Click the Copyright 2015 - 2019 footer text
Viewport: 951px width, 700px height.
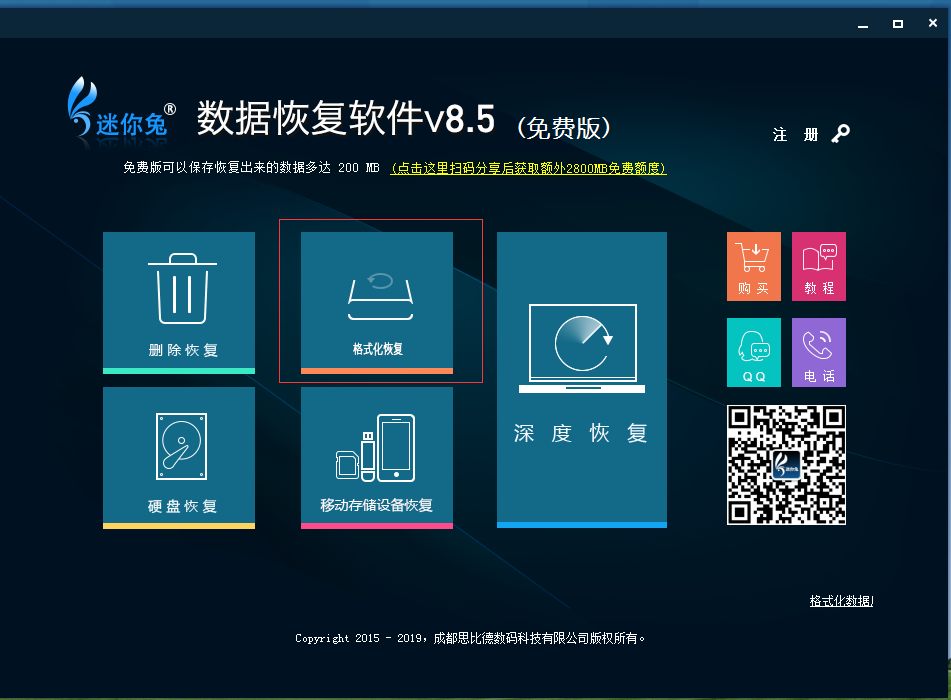click(470, 638)
